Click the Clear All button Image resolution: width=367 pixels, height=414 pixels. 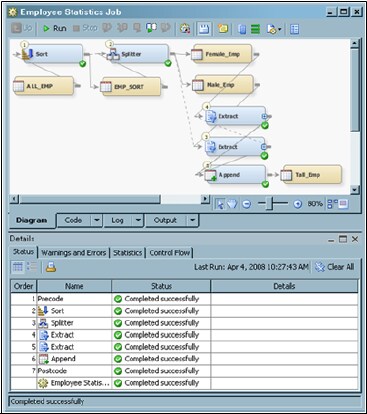point(335,267)
